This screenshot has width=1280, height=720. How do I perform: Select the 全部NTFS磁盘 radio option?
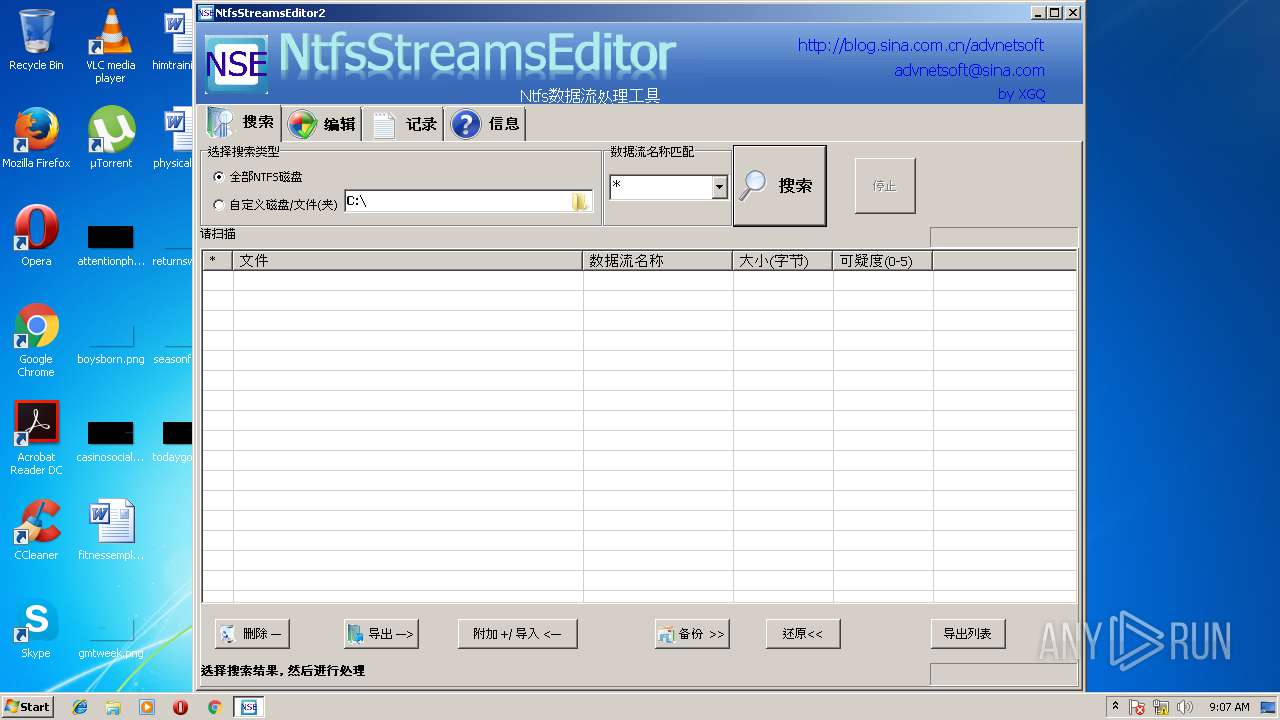(x=258, y=177)
